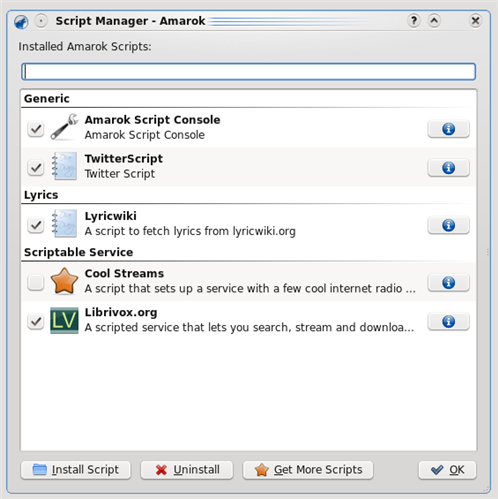Viewport: 498px width, 499px height.
Task: Click the Amarok window menu icon
Action: click(x=21, y=22)
